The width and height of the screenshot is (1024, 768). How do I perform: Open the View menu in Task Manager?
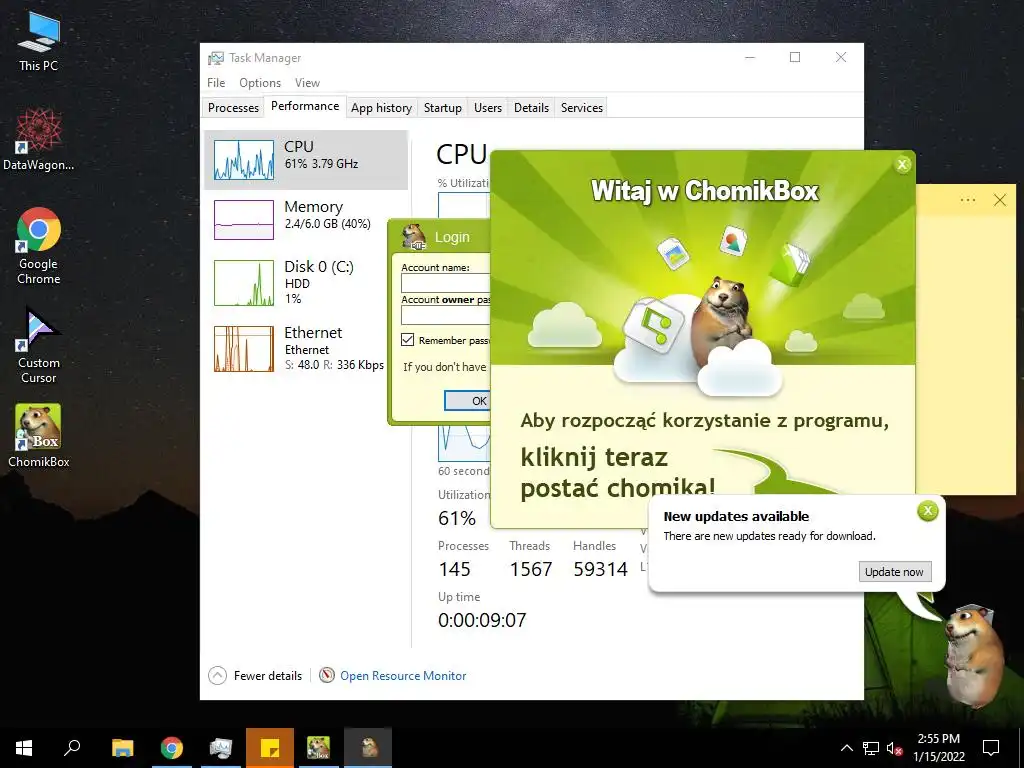pos(307,83)
